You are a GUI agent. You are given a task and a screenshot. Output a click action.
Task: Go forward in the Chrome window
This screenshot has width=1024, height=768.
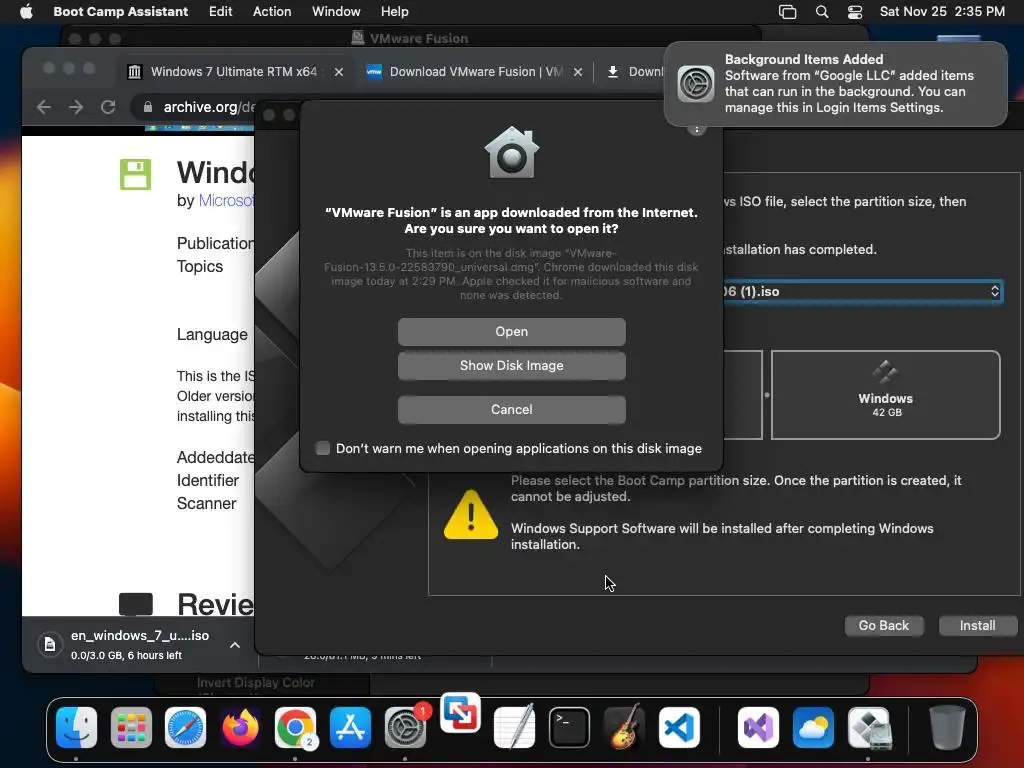[x=76, y=107]
